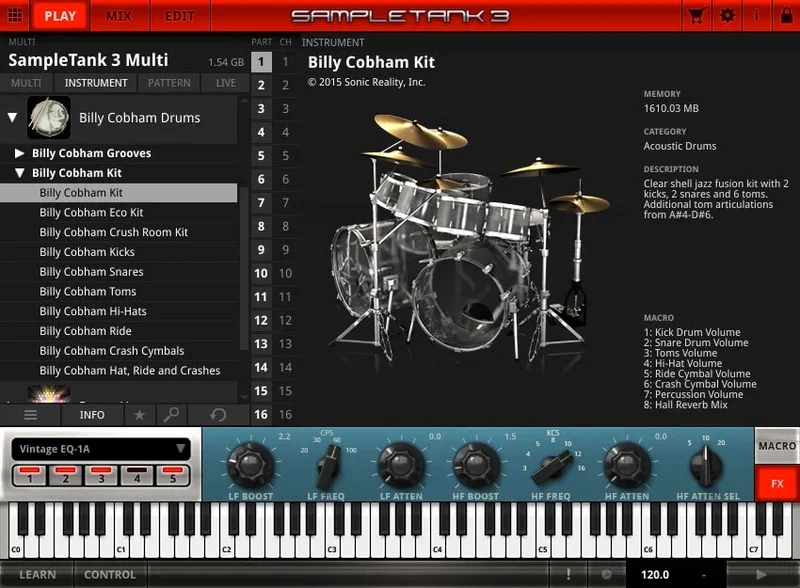Click the 'SampleTank 3 Multi' name
The image size is (800, 588).
88,60
